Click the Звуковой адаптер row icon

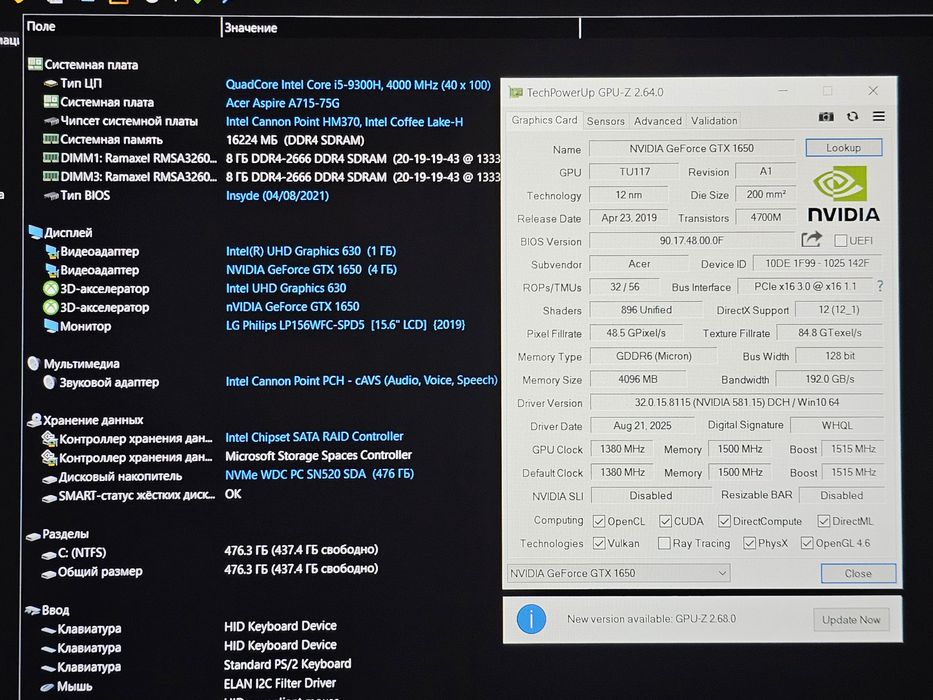49,382
